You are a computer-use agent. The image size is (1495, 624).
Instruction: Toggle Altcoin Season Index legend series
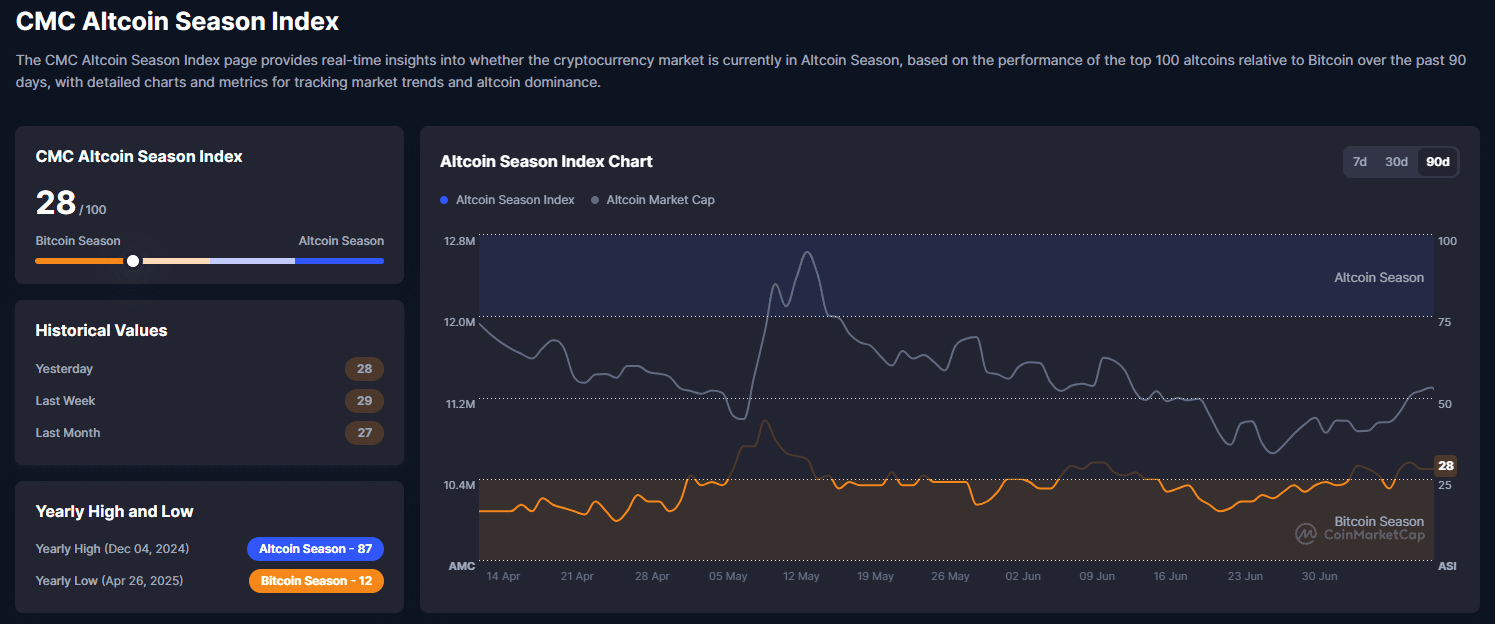click(x=515, y=200)
